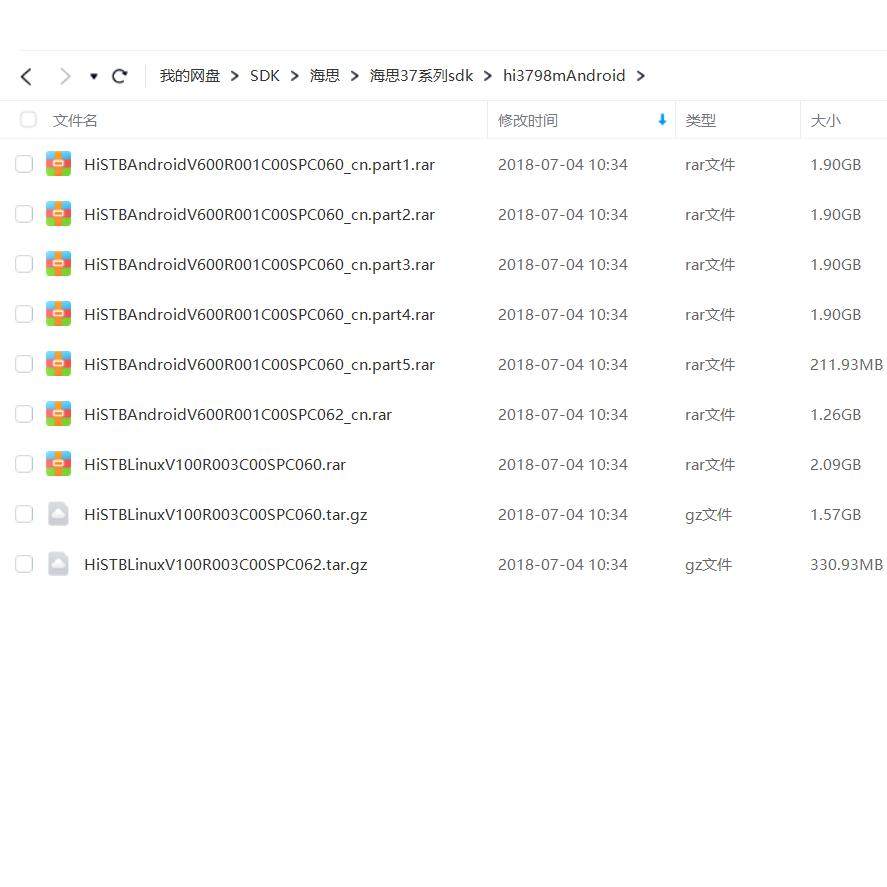The height and width of the screenshot is (887, 887).
Task: Expand chevron after SDK breadcrumb
Action: pos(295,76)
